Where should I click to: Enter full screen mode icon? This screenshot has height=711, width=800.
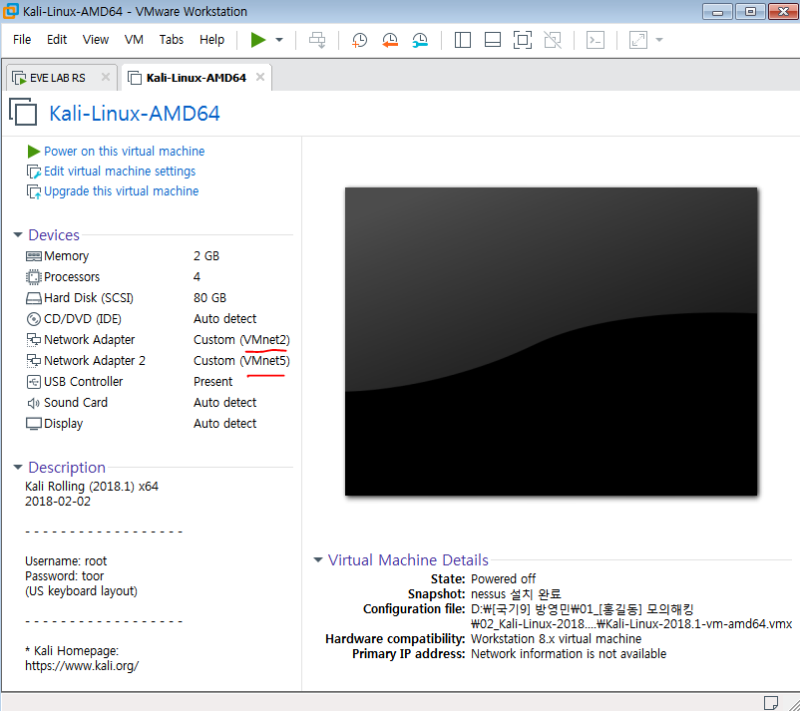point(522,40)
